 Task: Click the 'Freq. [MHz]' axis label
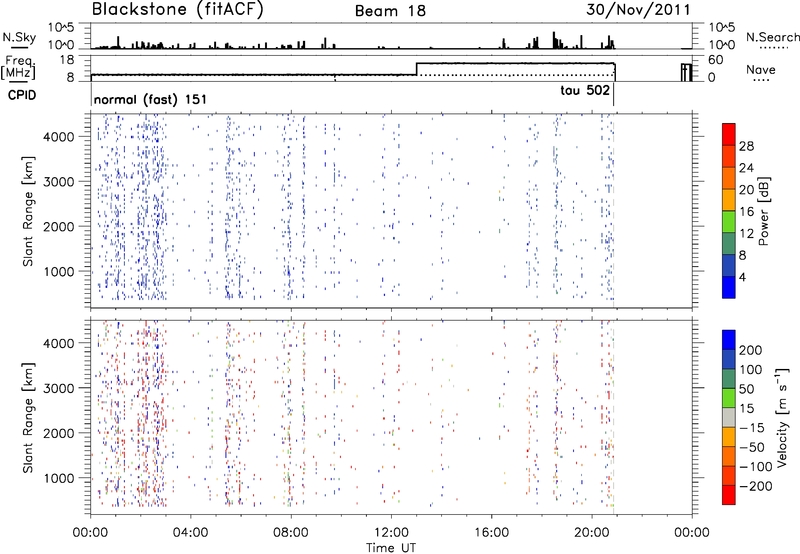tap(19, 67)
